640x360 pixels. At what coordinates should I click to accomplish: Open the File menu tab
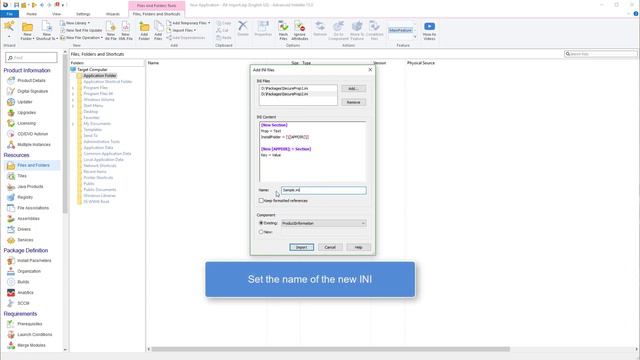(x=9, y=14)
